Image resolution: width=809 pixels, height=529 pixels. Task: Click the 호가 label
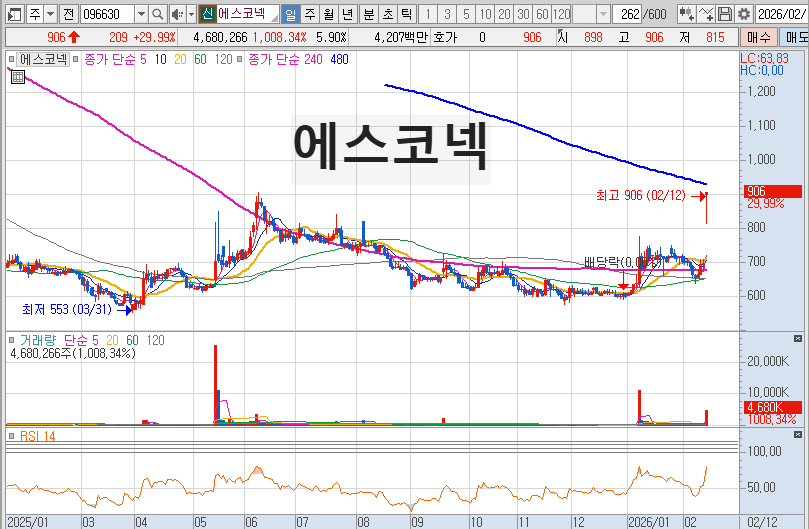(x=445, y=37)
